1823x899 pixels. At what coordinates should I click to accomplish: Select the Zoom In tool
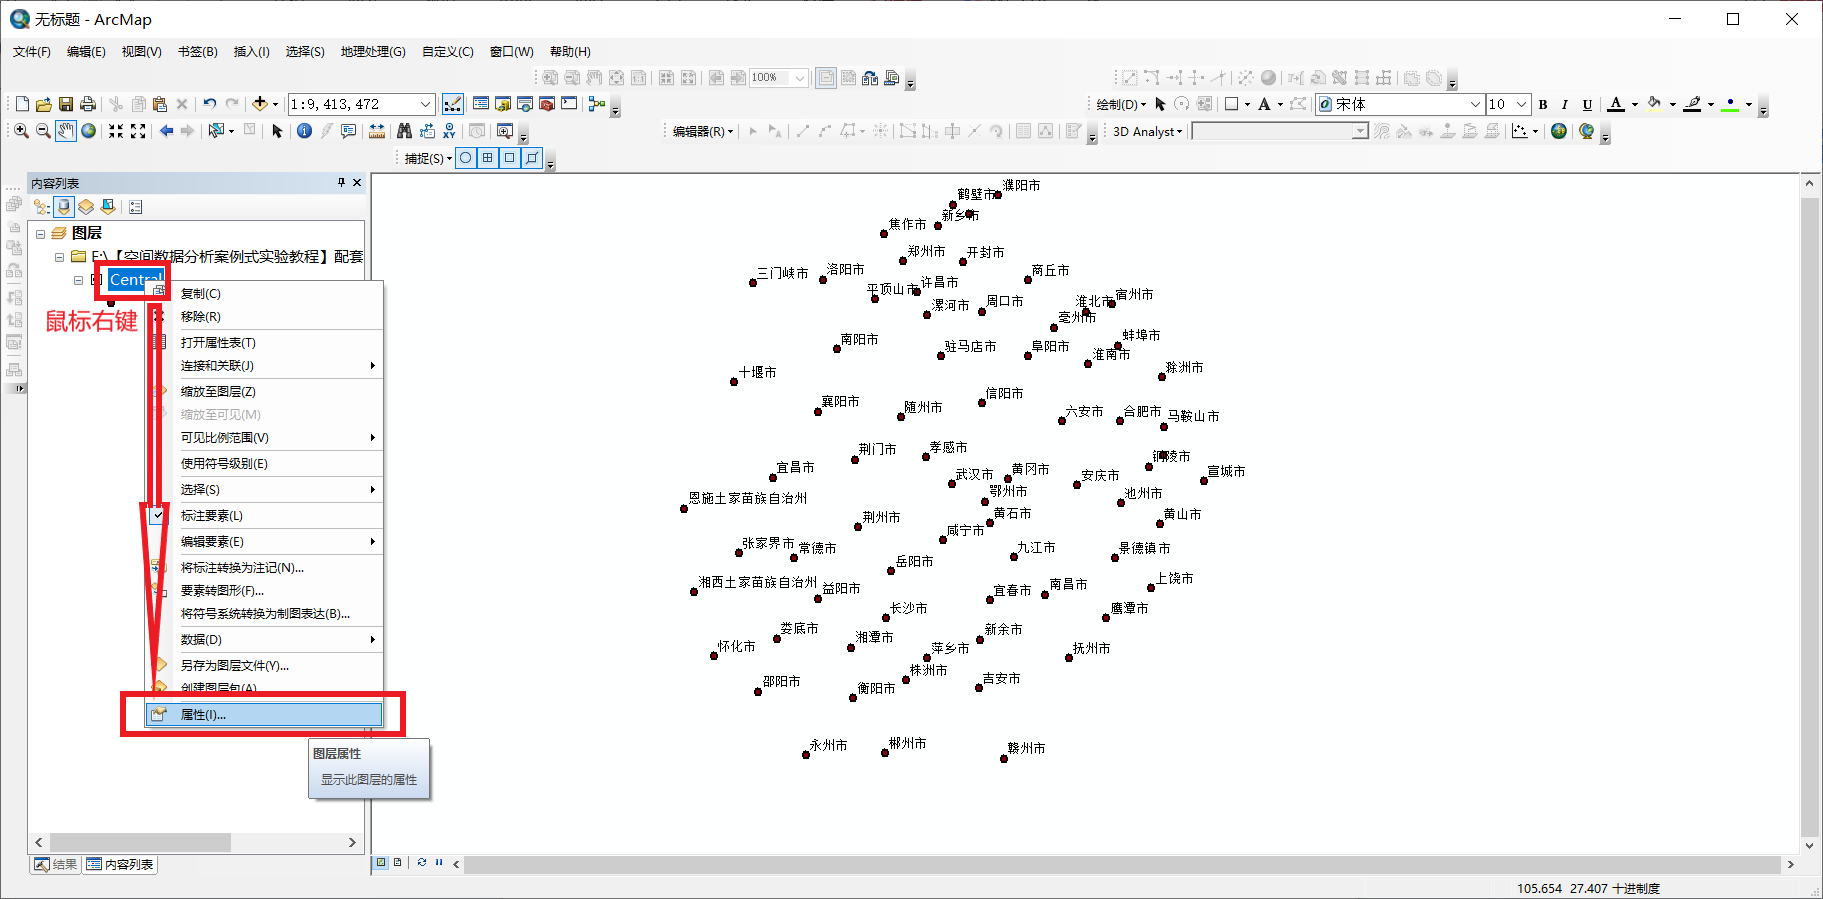(21, 131)
